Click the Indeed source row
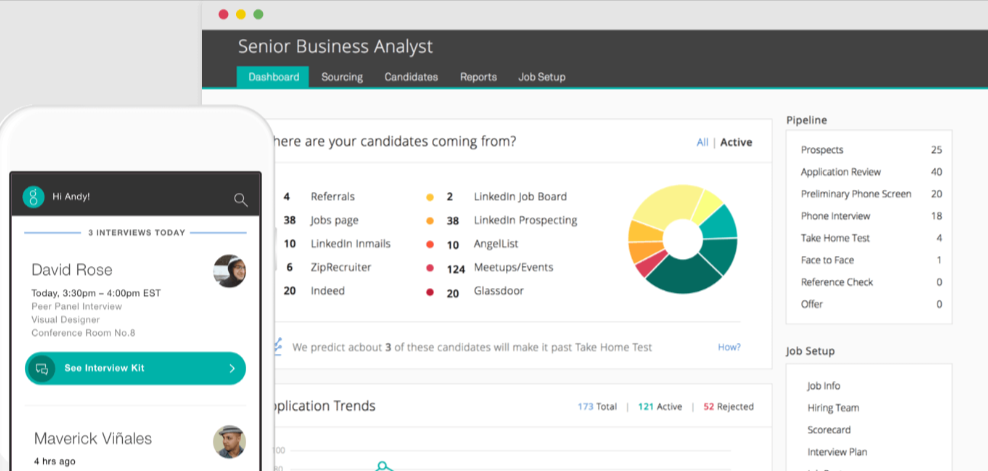Viewport: 988px width, 471px height. (x=314, y=291)
